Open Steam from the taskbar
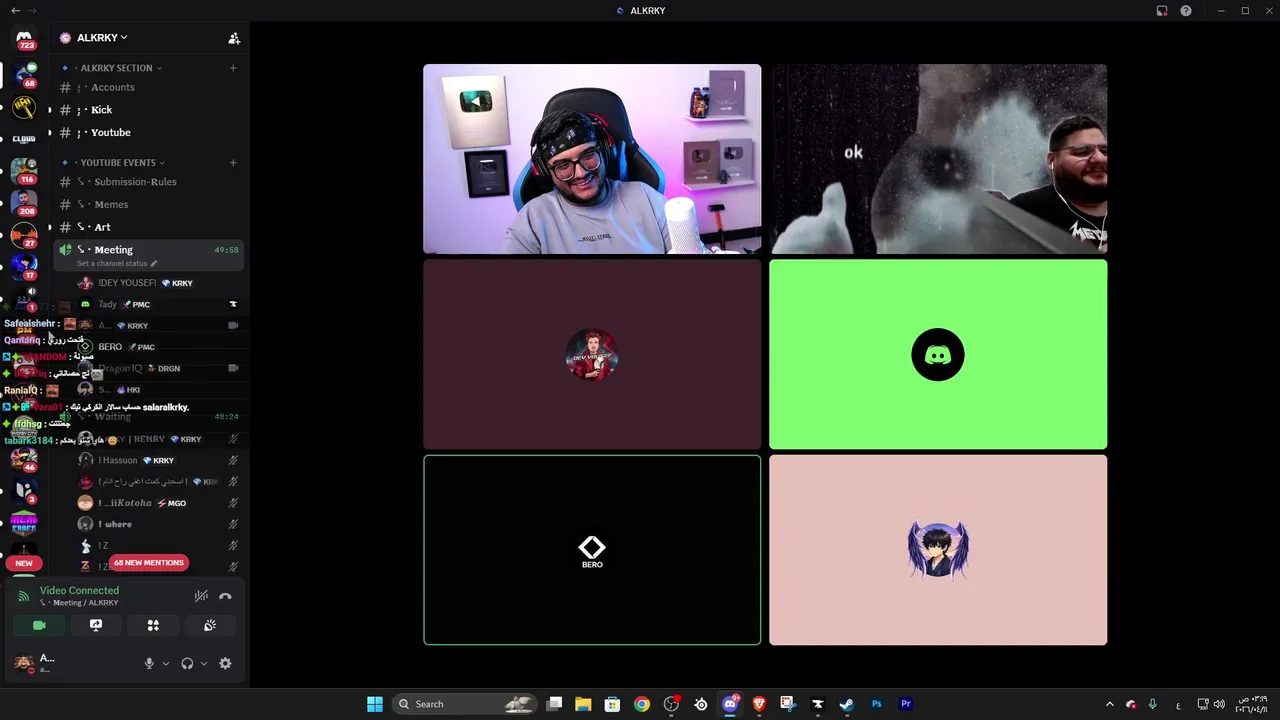This screenshot has height=720, width=1280. 846,704
